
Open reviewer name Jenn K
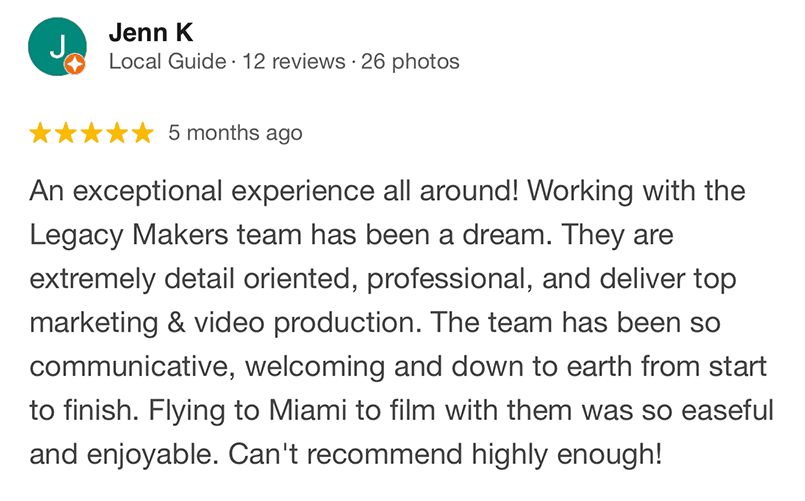150,32
